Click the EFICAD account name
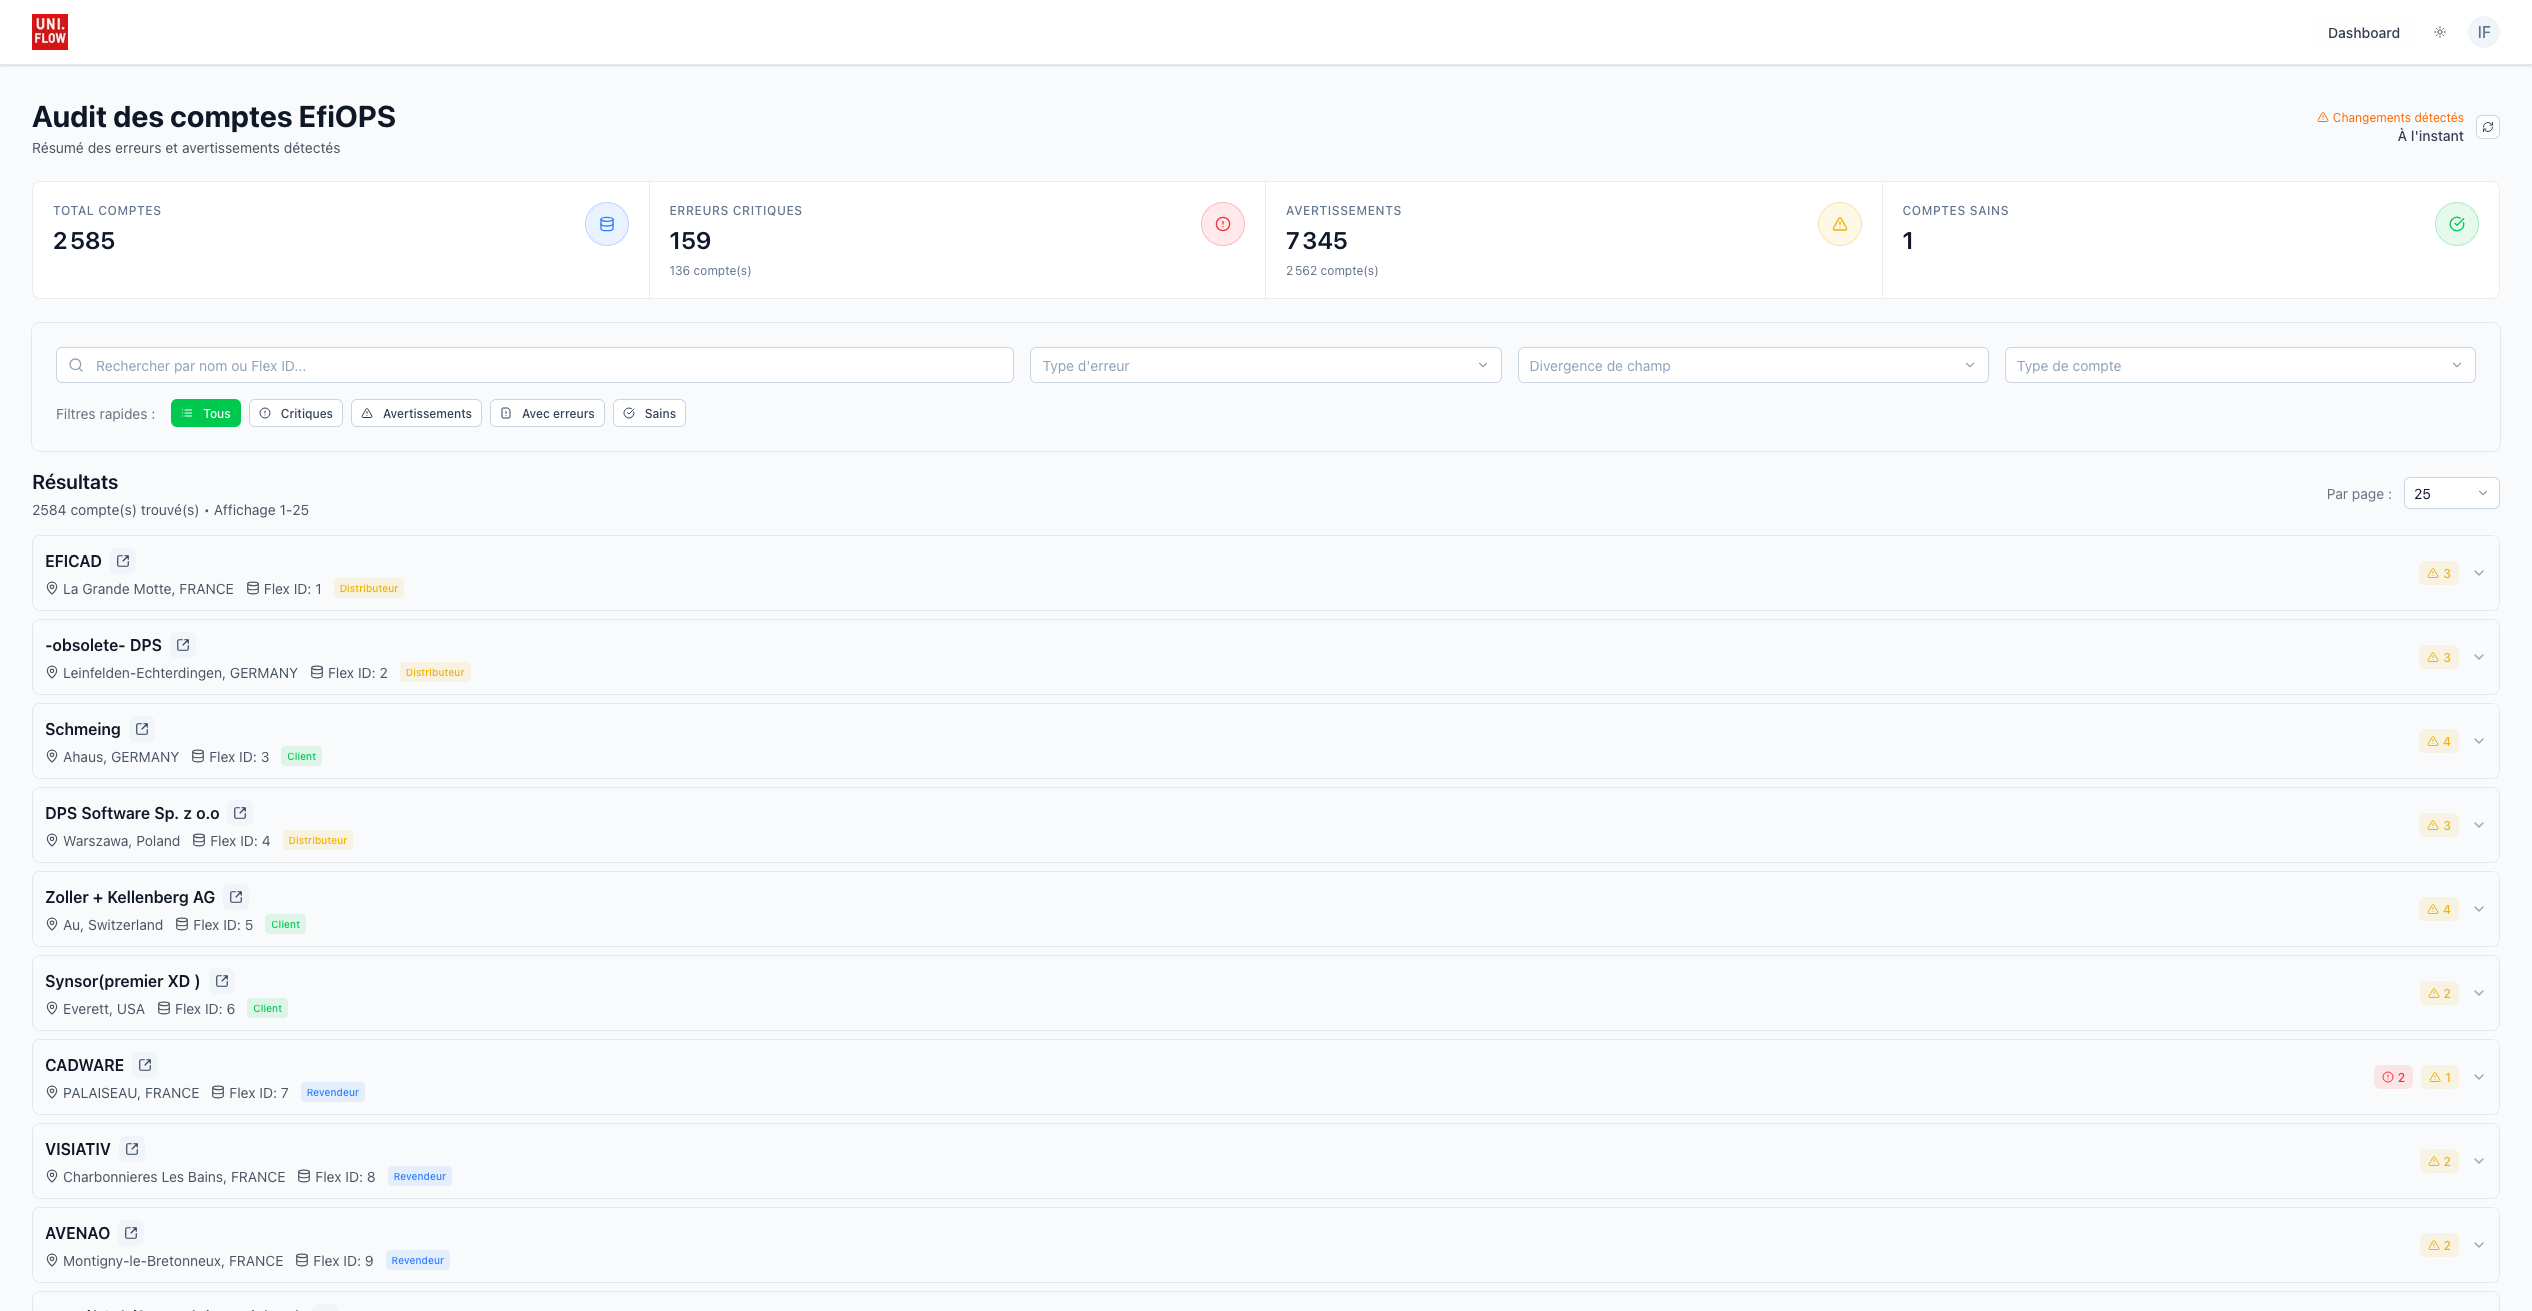The height and width of the screenshot is (1311, 2532). 73,561
